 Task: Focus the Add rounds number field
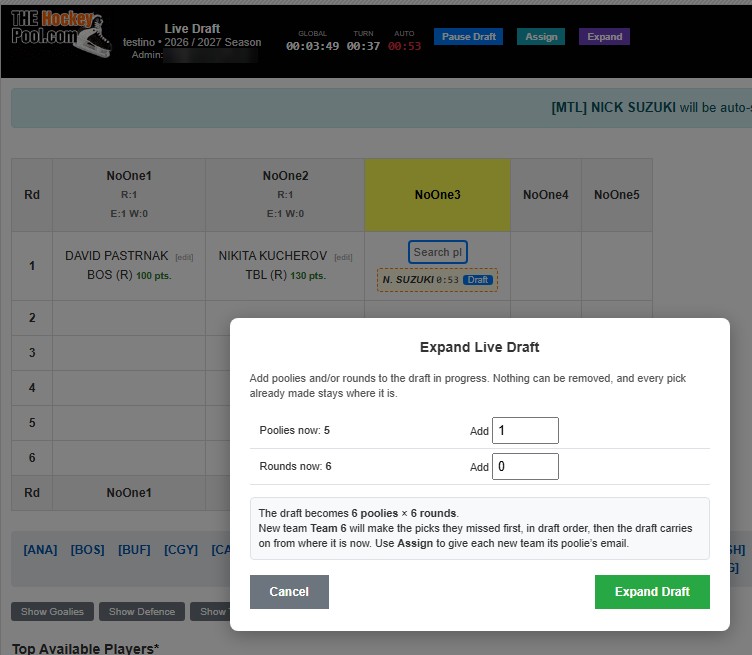pos(525,466)
